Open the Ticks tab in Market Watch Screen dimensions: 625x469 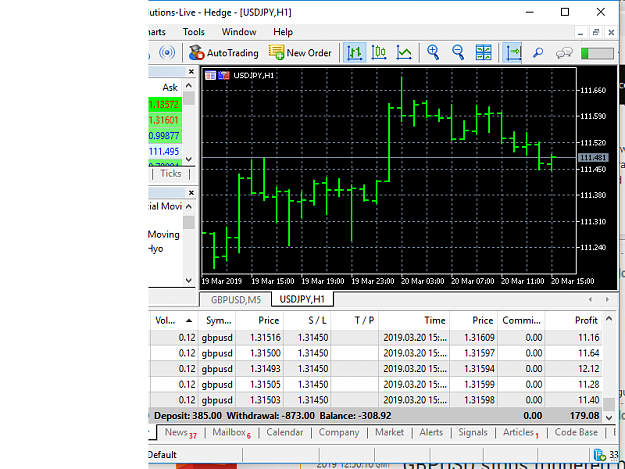171,174
